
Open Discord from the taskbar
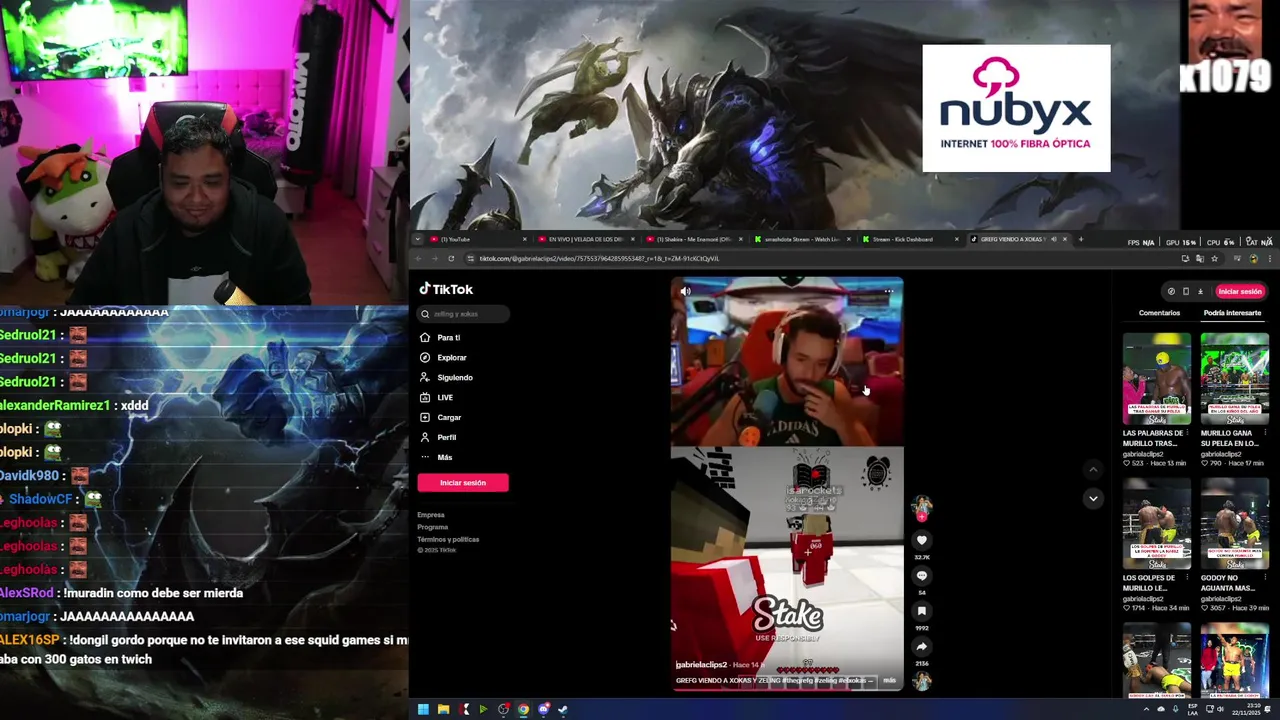click(543, 709)
